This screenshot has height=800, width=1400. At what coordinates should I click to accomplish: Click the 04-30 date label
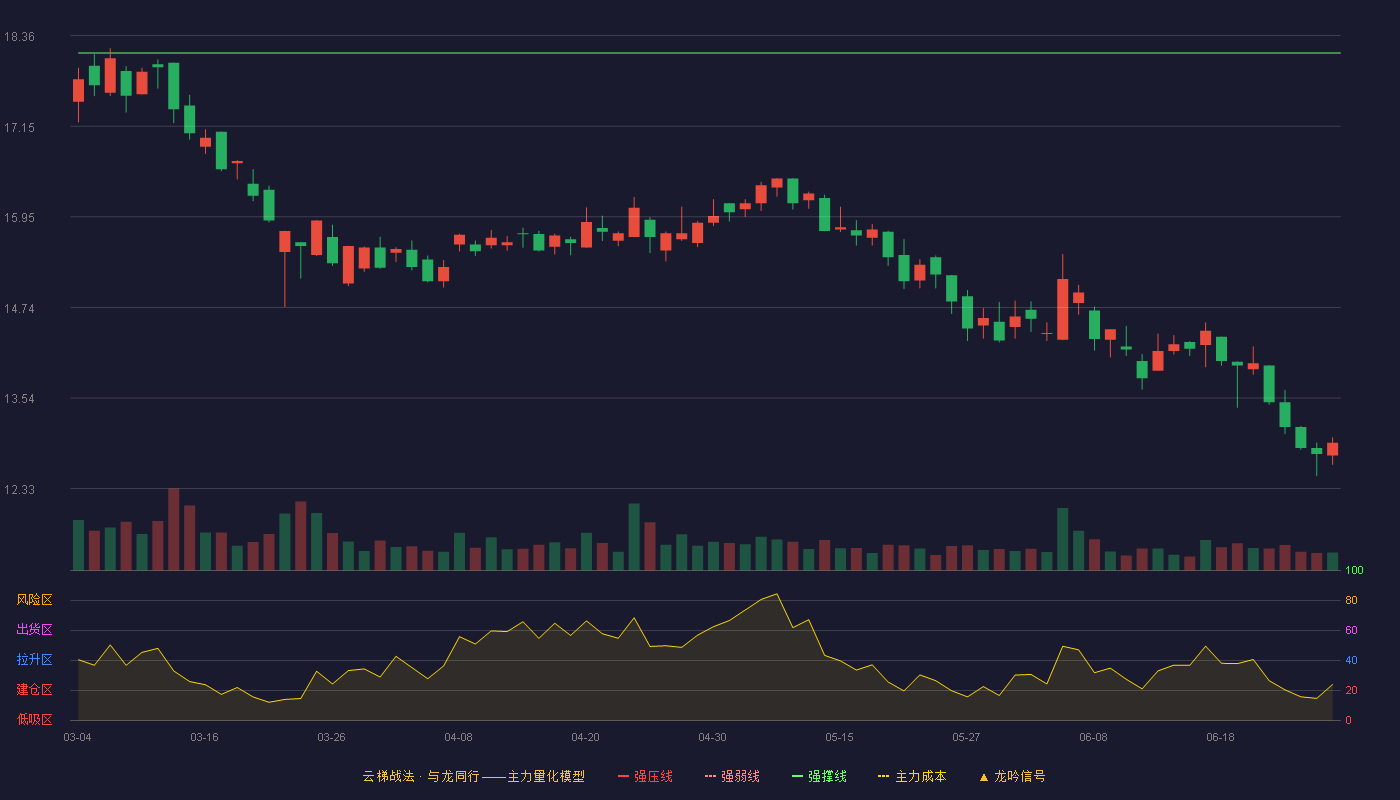point(713,737)
